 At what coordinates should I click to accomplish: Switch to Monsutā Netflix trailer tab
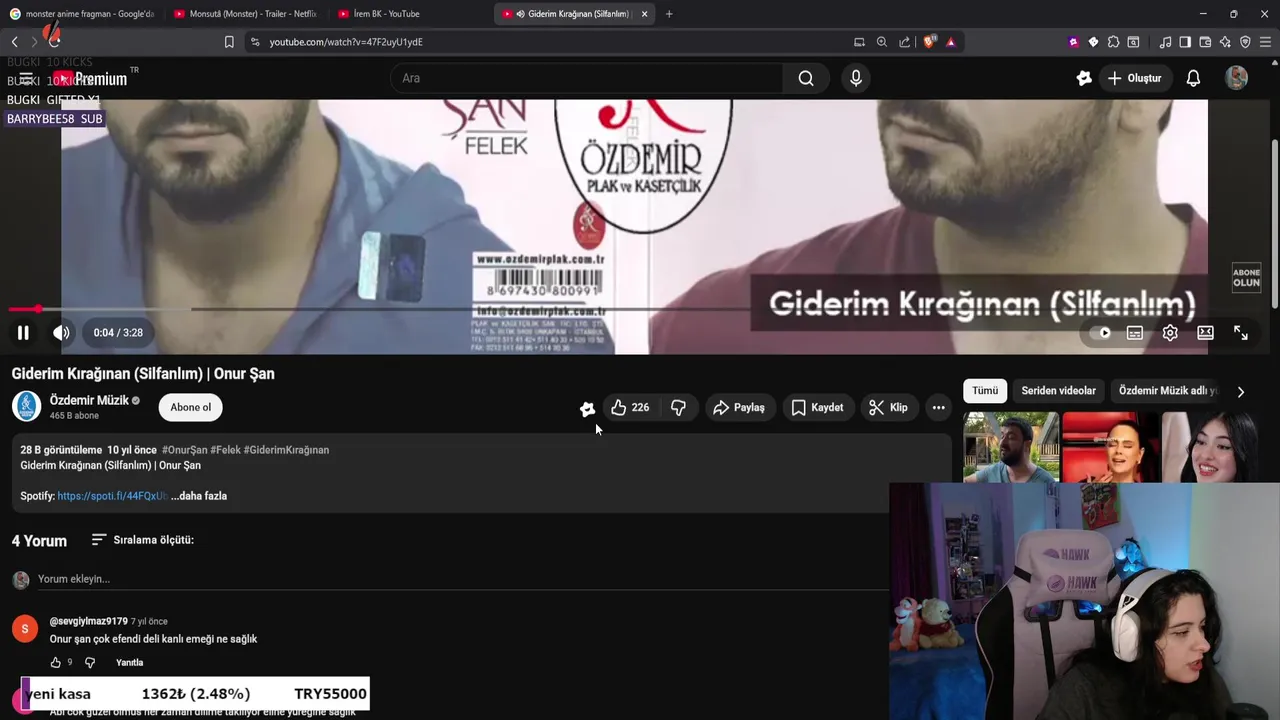244,14
